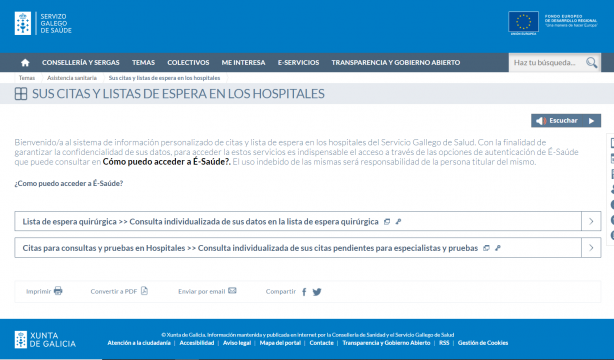This screenshot has width=614, height=360.
Task: Click the key icon on Lista de espera quirúrgica row
Action: coord(398,222)
